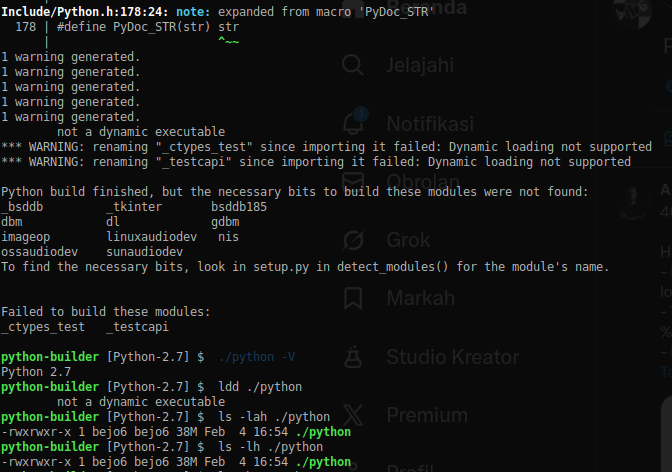Click the 'gdbm' module name
The height and width of the screenshot is (472, 672).
pos(225,222)
